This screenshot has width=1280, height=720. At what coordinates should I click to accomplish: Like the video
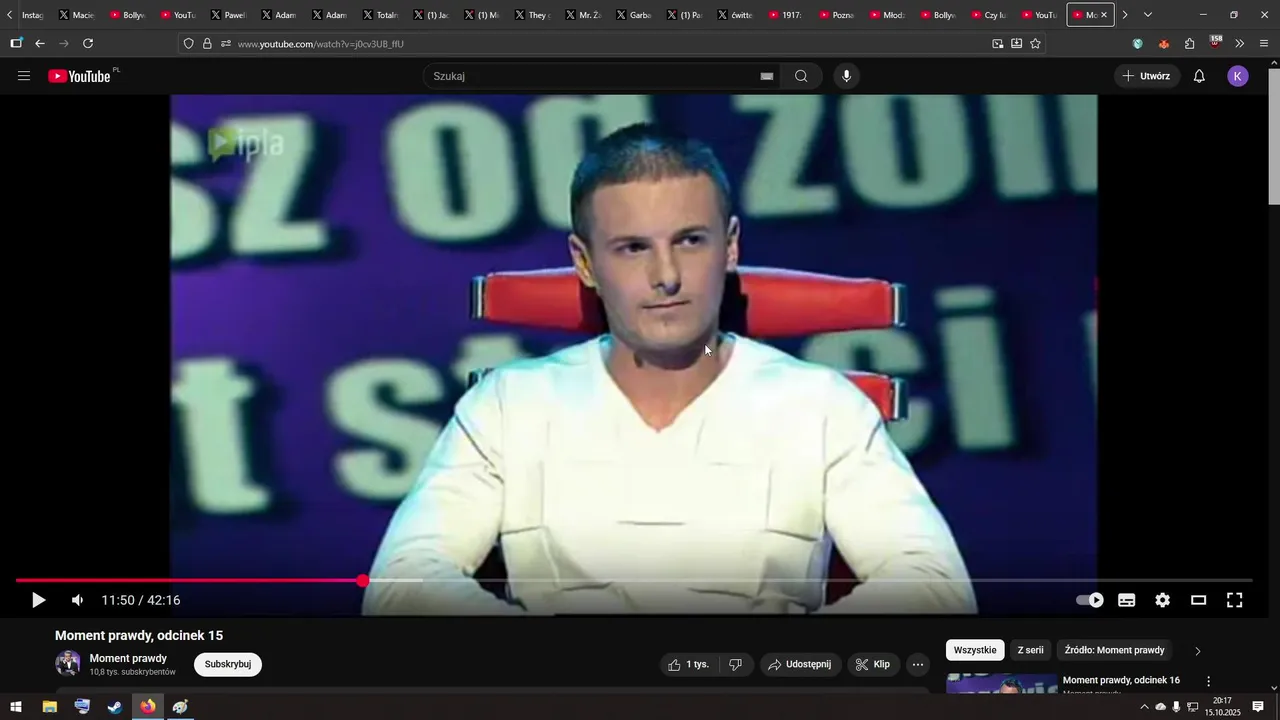(689, 664)
